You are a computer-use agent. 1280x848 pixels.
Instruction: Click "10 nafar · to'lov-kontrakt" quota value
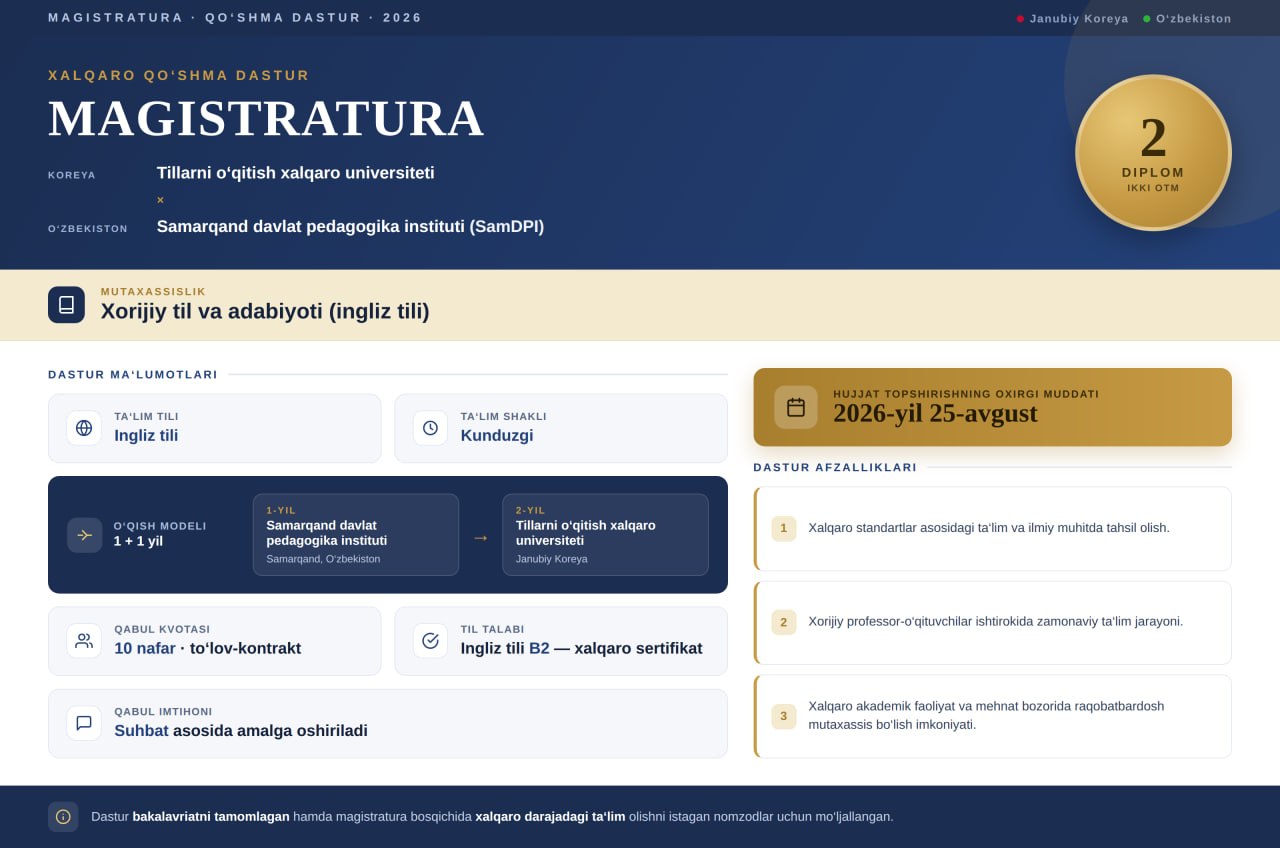(x=208, y=648)
